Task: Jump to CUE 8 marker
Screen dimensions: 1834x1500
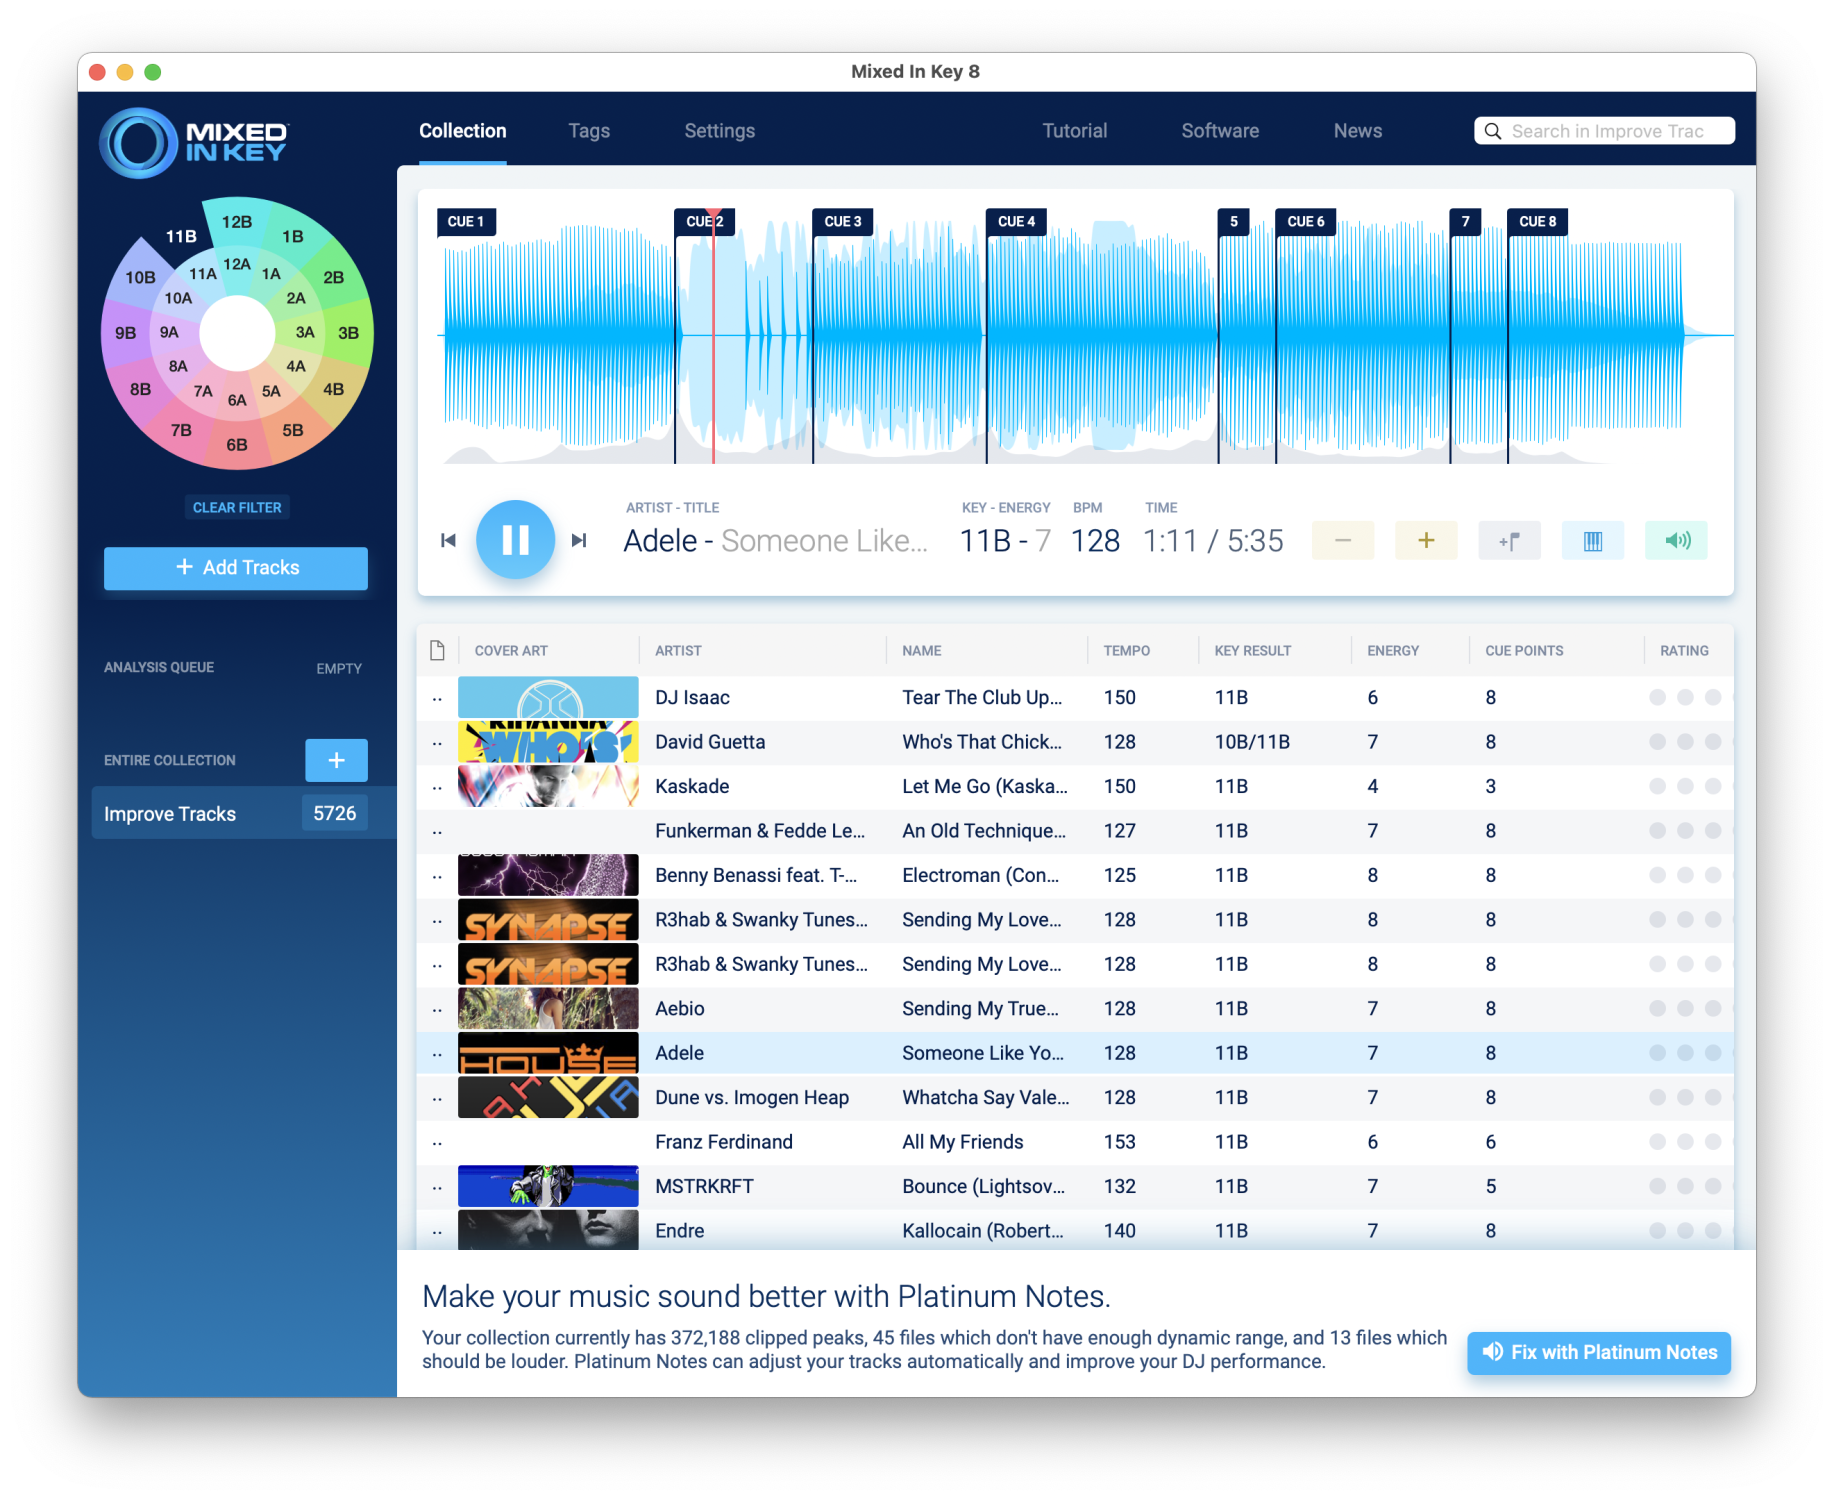Action: coord(1538,221)
